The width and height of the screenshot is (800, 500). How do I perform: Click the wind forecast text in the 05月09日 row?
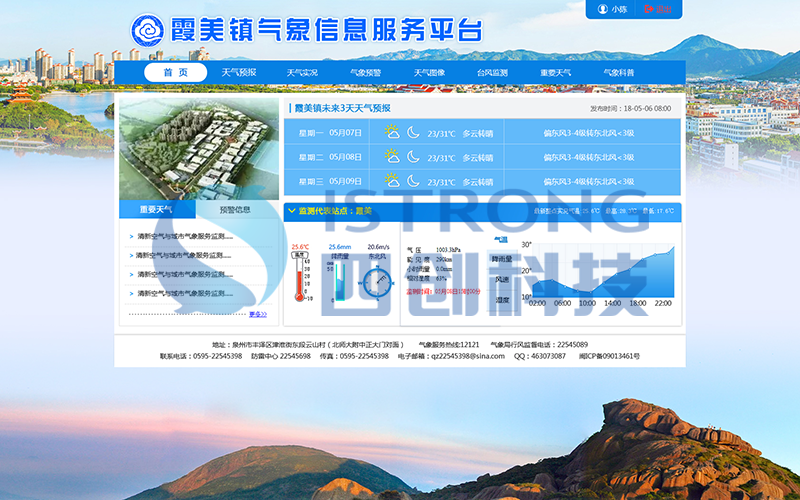(x=589, y=181)
